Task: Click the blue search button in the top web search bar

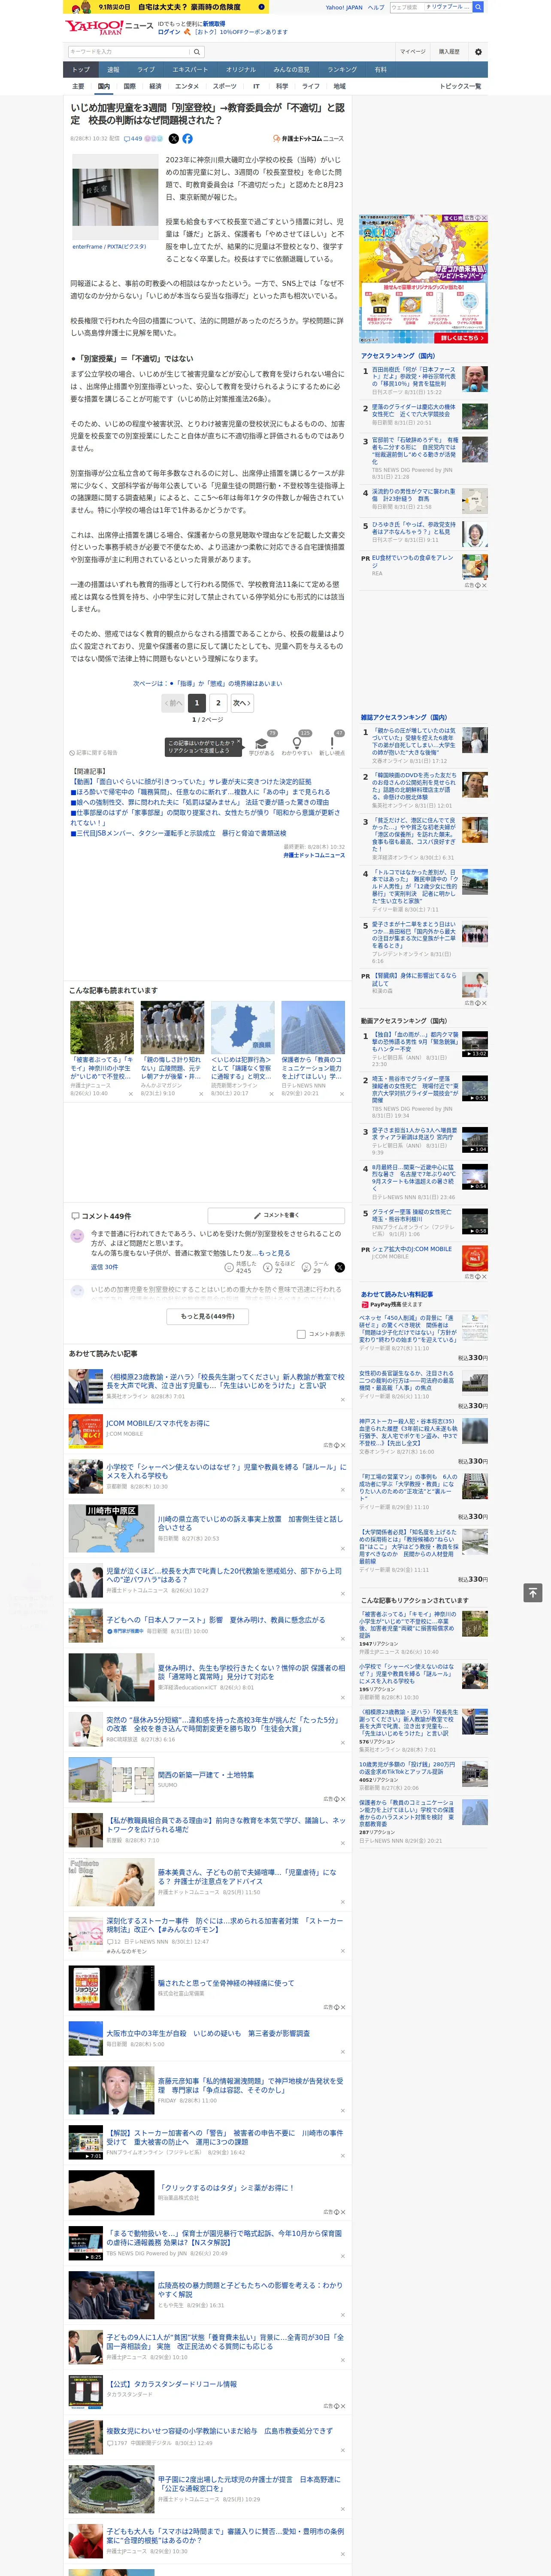Action: coord(478,7)
